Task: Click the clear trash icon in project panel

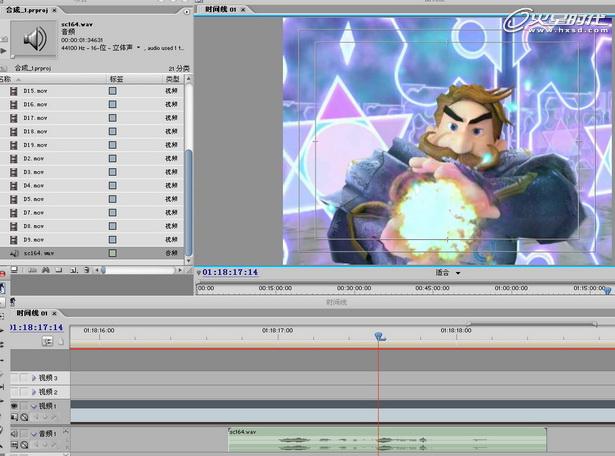Action: [x=87, y=270]
